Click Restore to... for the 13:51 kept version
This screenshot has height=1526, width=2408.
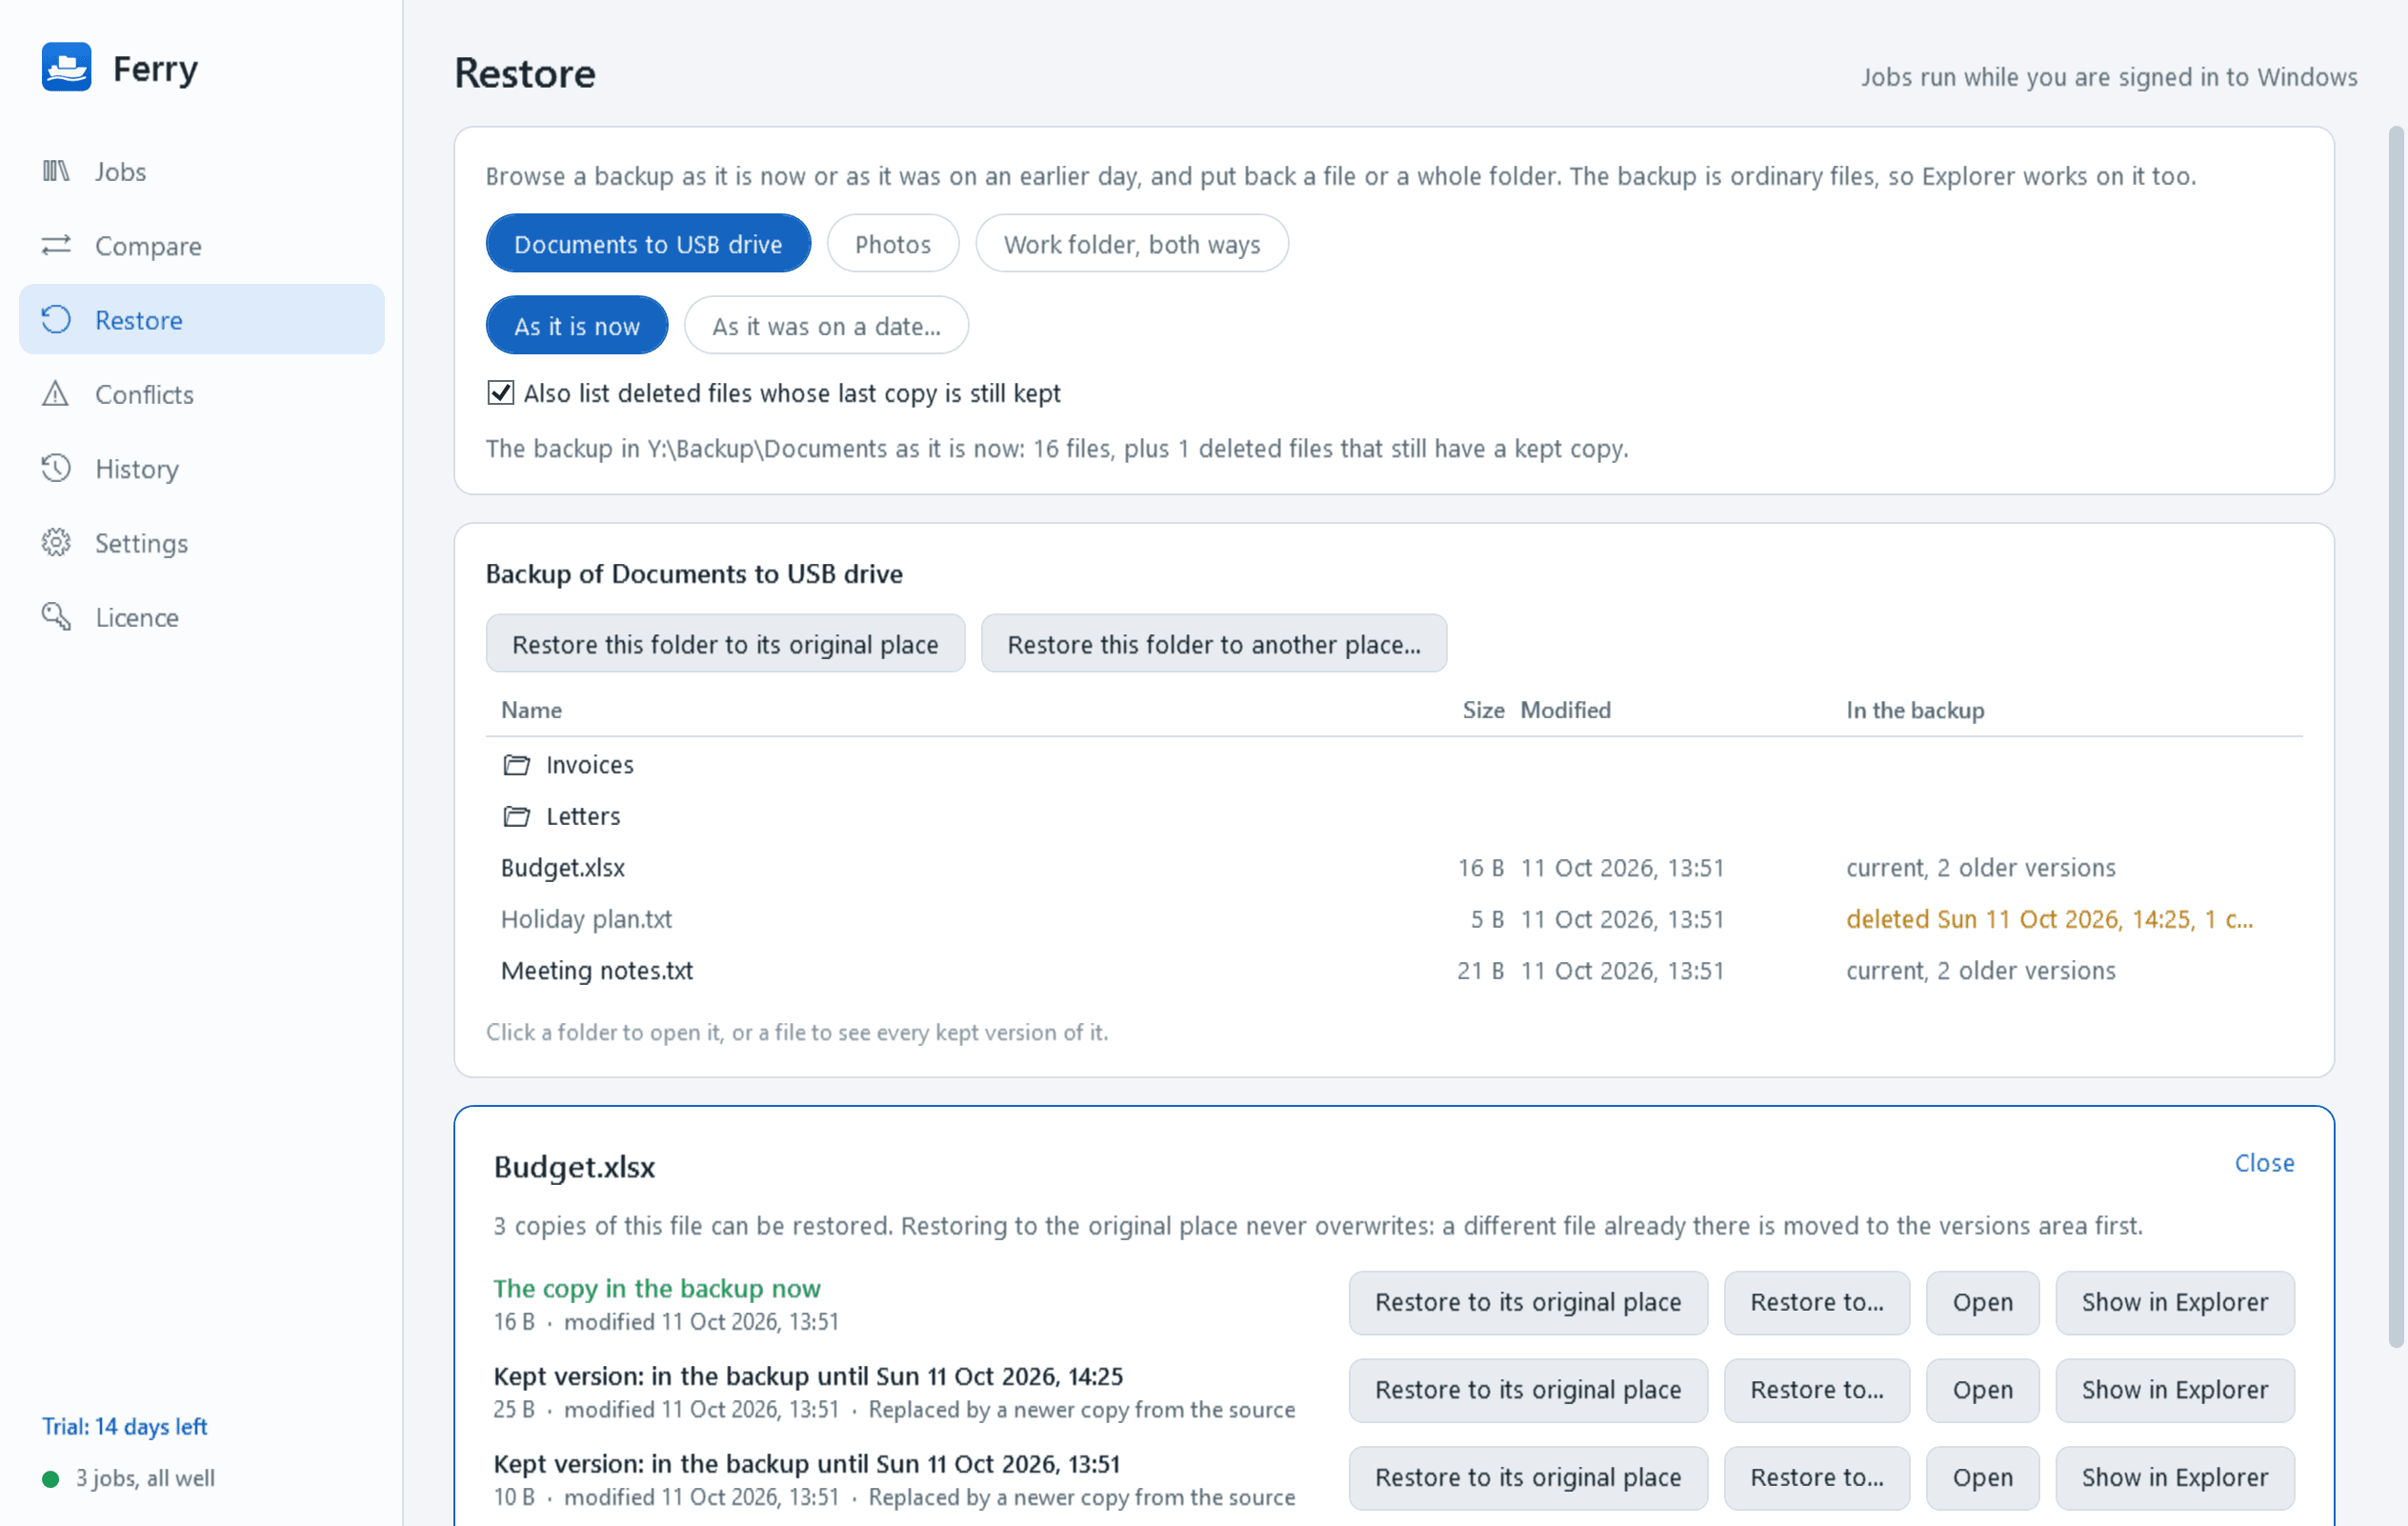(x=1816, y=1477)
